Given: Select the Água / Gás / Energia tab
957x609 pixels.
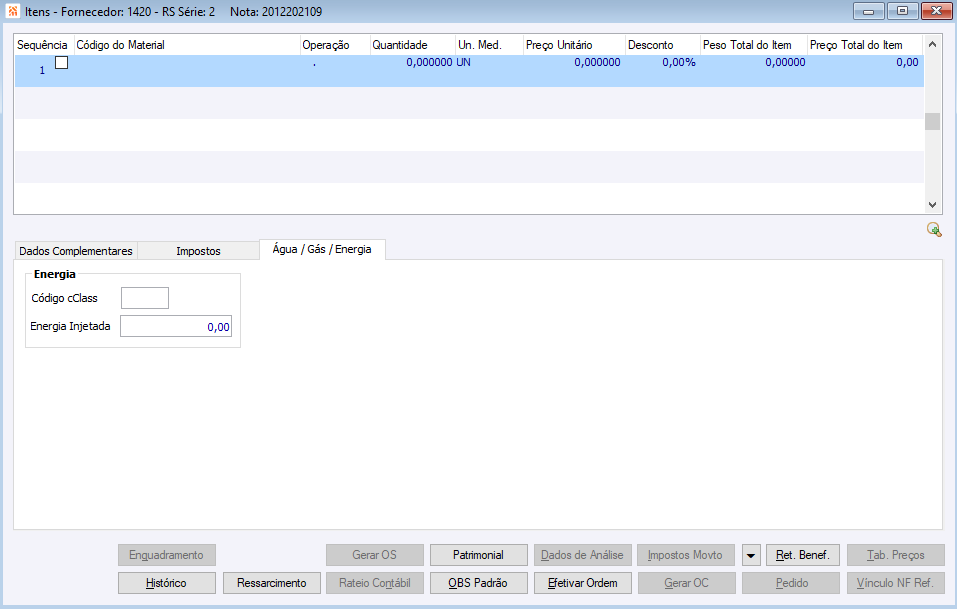Looking at the screenshot, I should pos(322,249).
